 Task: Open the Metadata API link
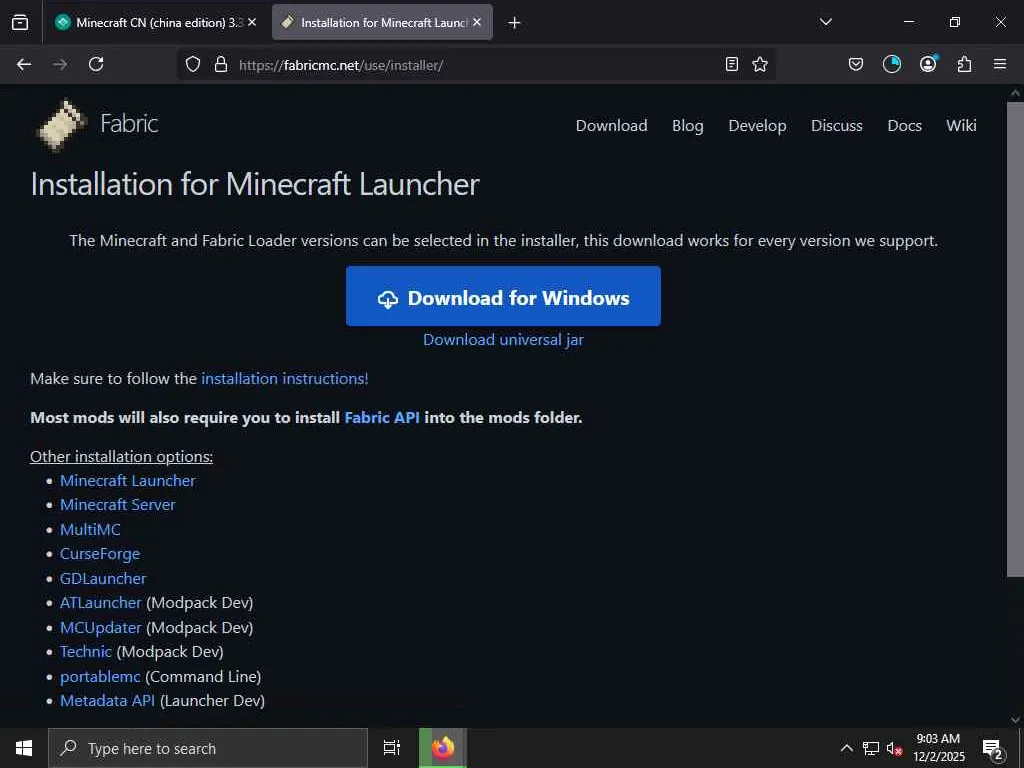(108, 701)
